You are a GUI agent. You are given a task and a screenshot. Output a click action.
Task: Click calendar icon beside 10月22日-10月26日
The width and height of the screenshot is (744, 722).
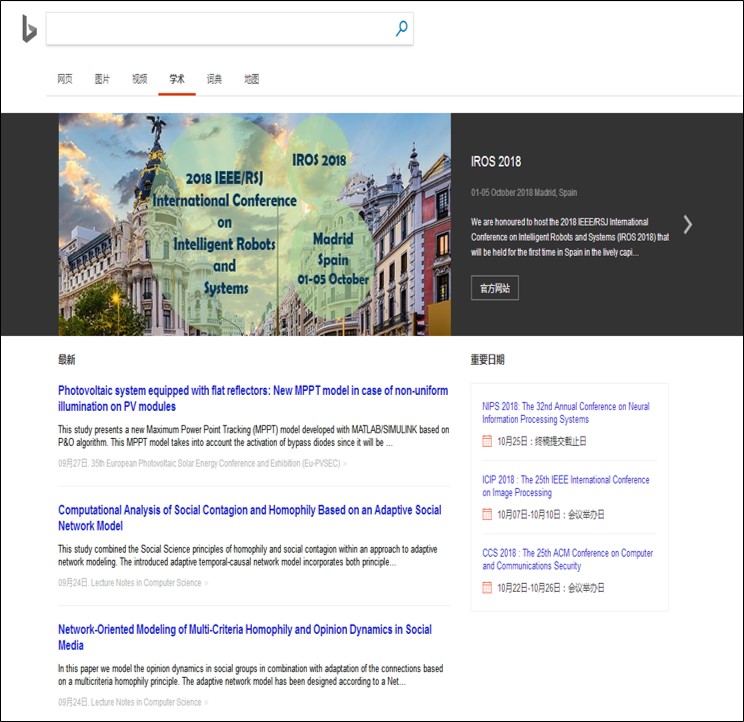(487, 588)
